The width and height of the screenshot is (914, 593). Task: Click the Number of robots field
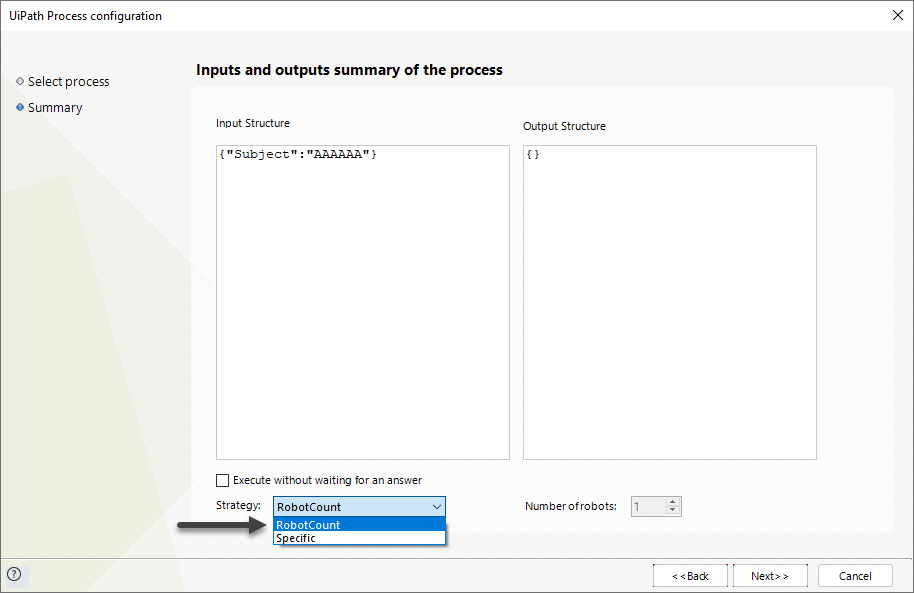[x=649, y=507]
